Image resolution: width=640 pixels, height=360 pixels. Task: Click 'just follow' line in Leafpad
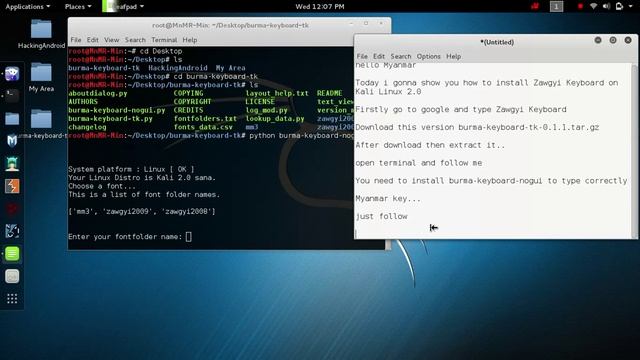381,216
